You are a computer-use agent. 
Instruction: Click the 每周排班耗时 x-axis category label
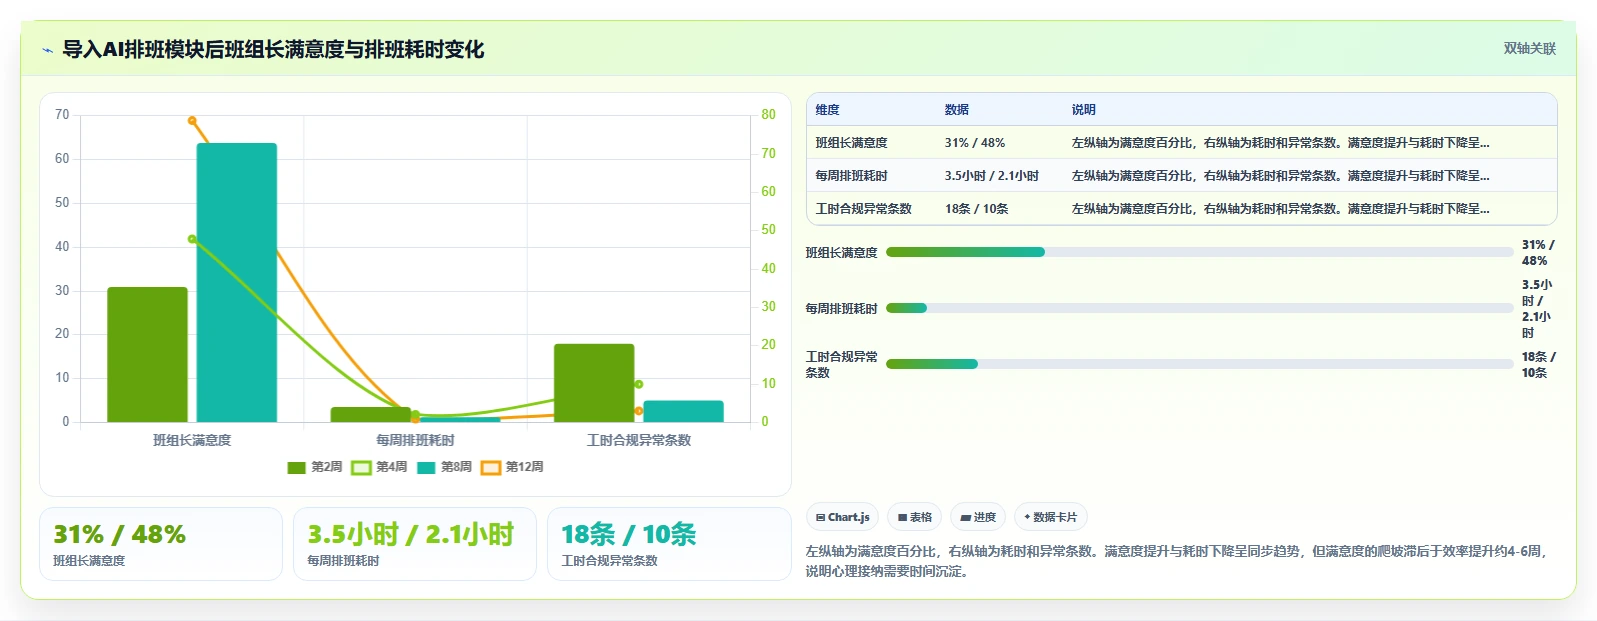(x=415, y=440)
